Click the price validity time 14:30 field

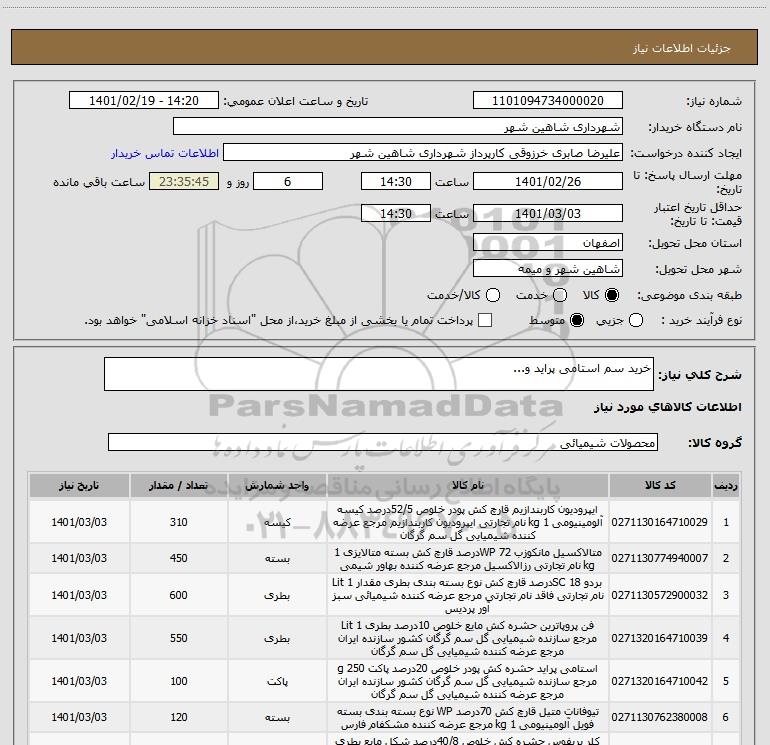[396, 213]
